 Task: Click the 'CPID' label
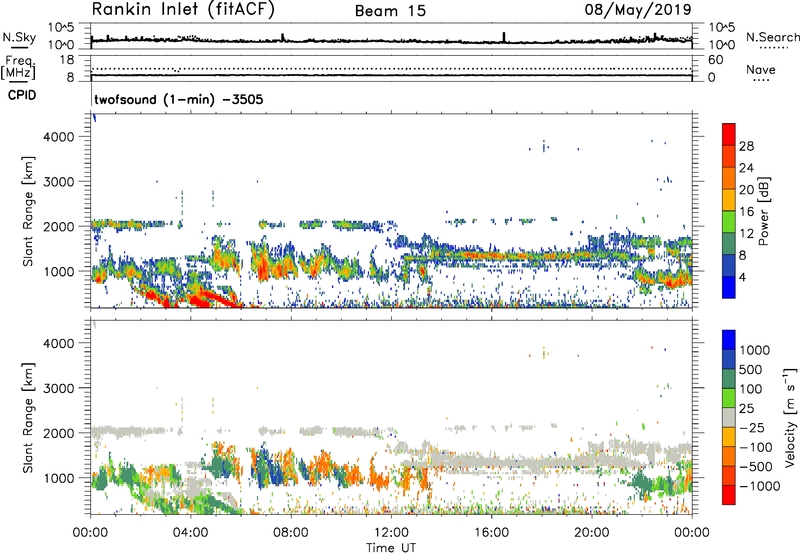[22, 95]
